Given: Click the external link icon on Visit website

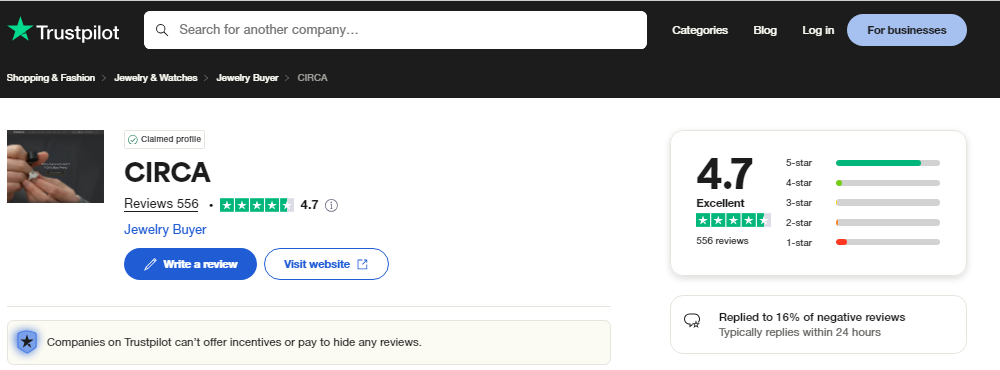Looking at the screenshot, I should [362, 264].
